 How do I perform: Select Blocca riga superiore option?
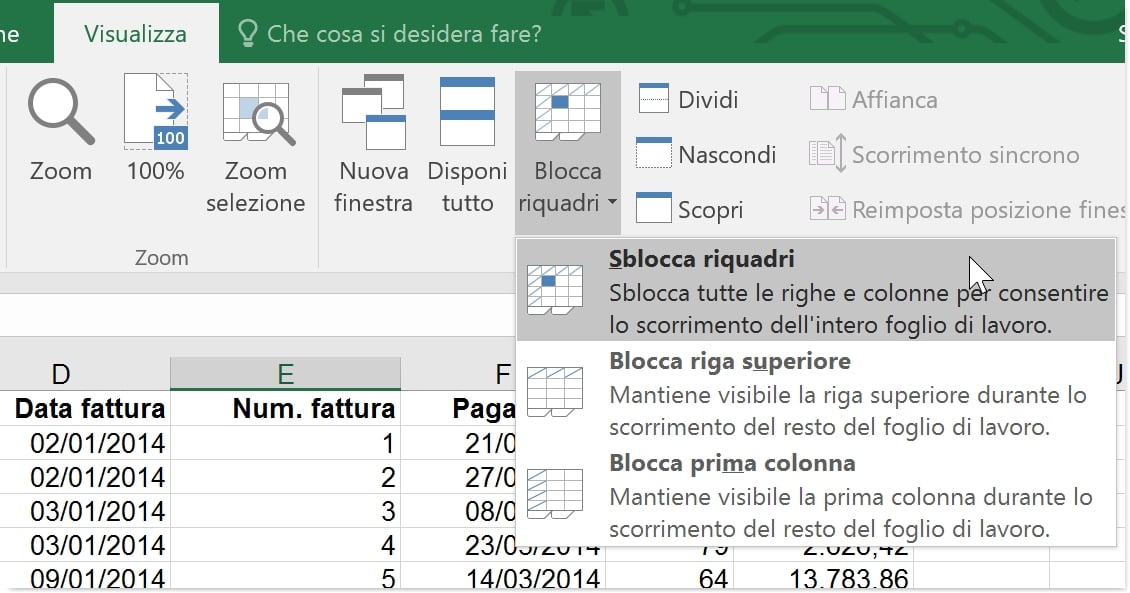coord(817,393)
